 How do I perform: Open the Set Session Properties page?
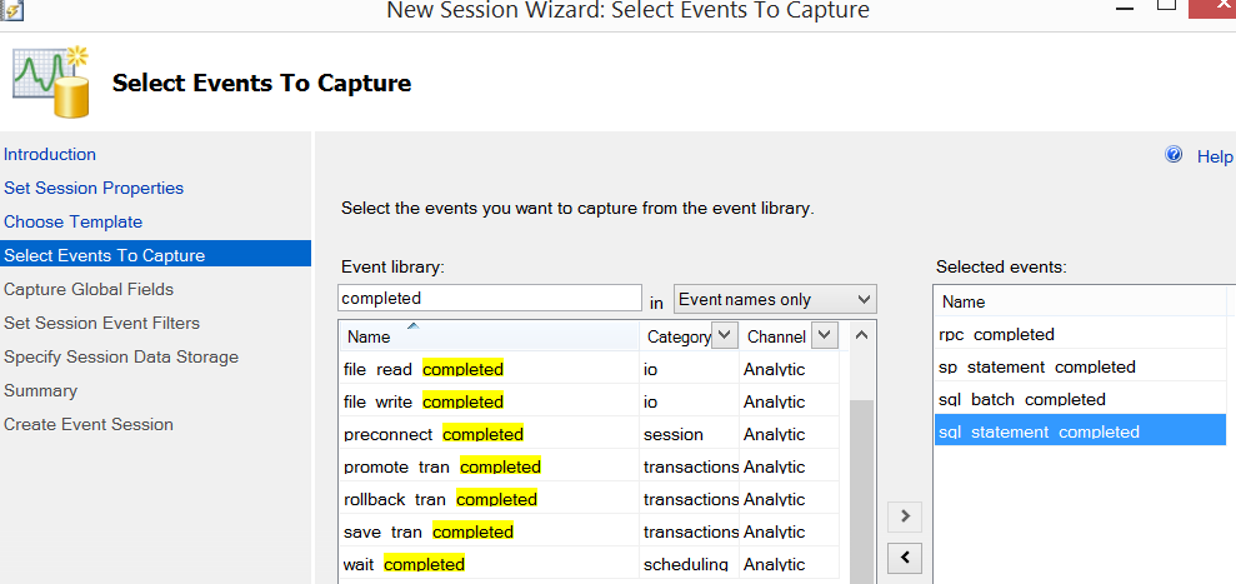[94, 188]
